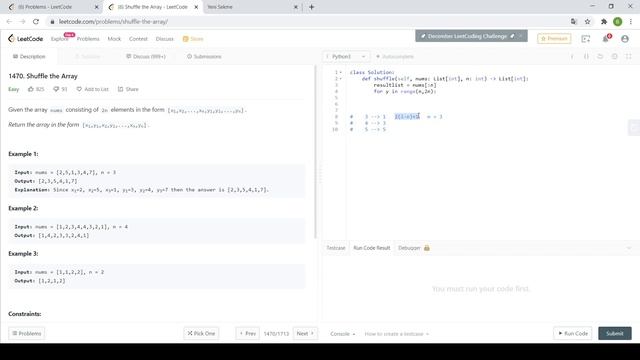Collapse the class Solution fold arrow
Viewport: 640px width, 360px height.
[341, 72]
